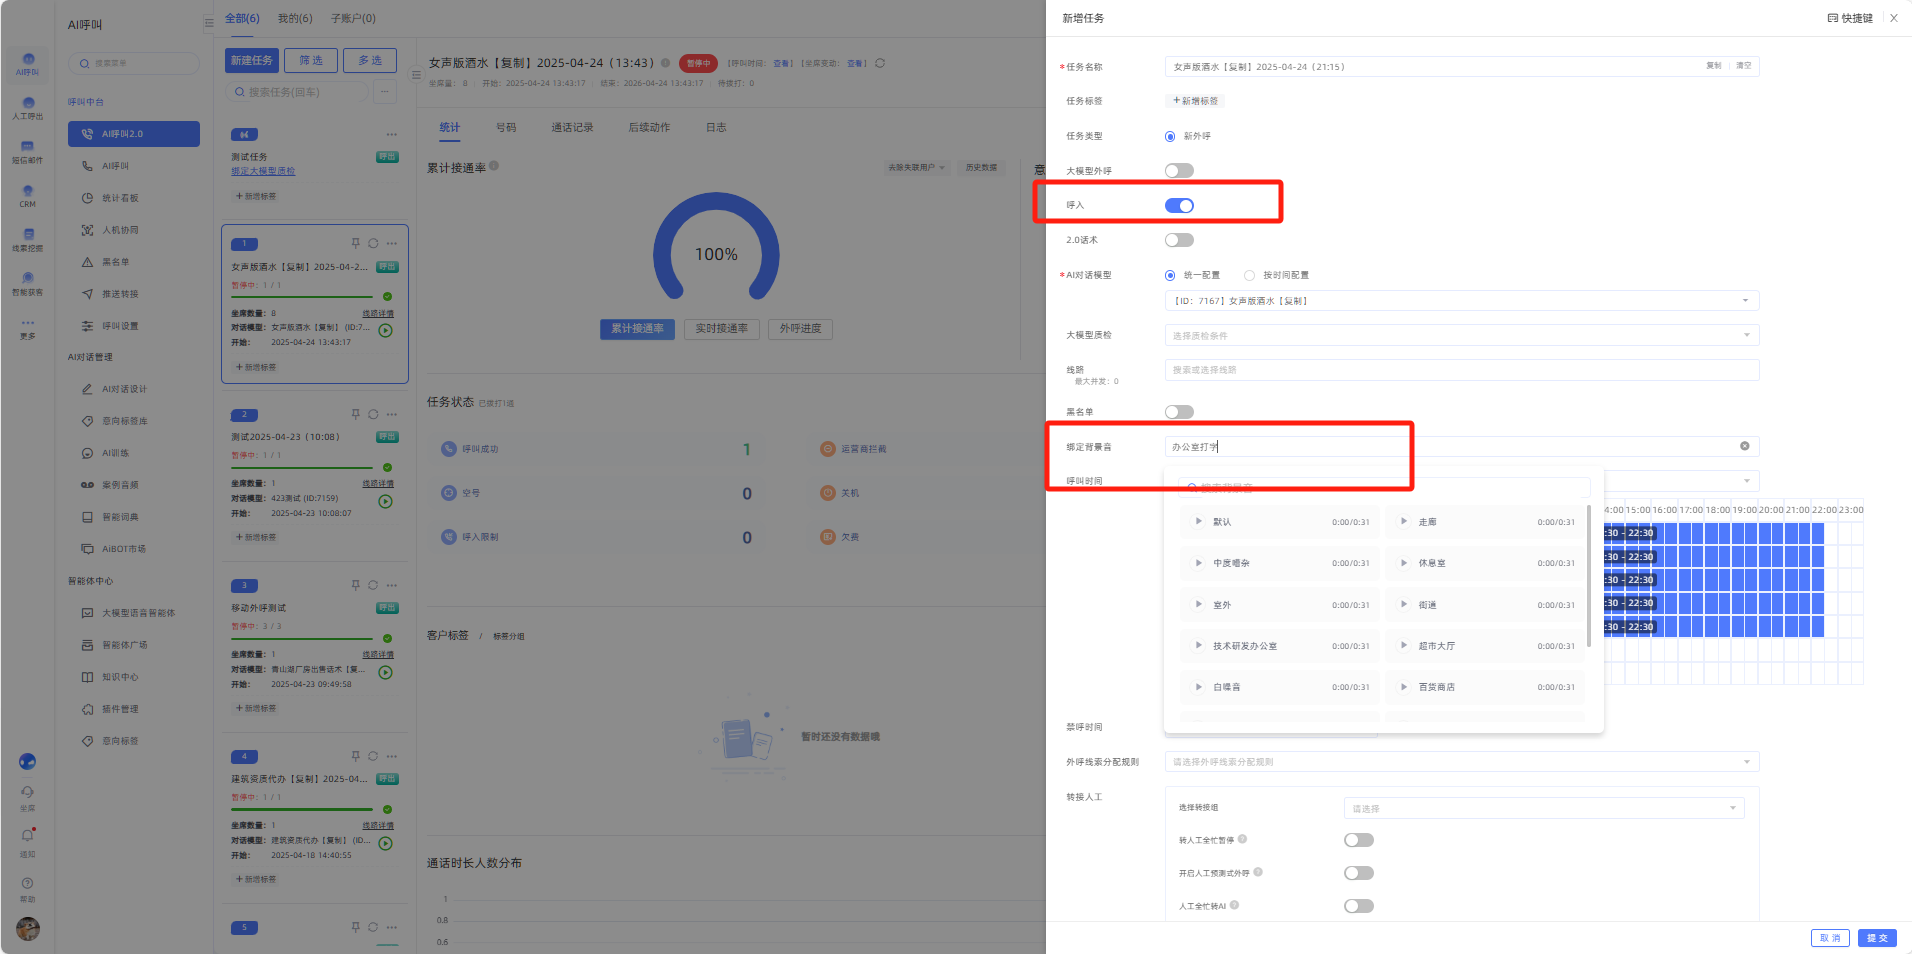Click the help icon beside 开启人工预测式外呼
The width and height of the screenshot is (1912, 954).
(x=1258, y=872)
